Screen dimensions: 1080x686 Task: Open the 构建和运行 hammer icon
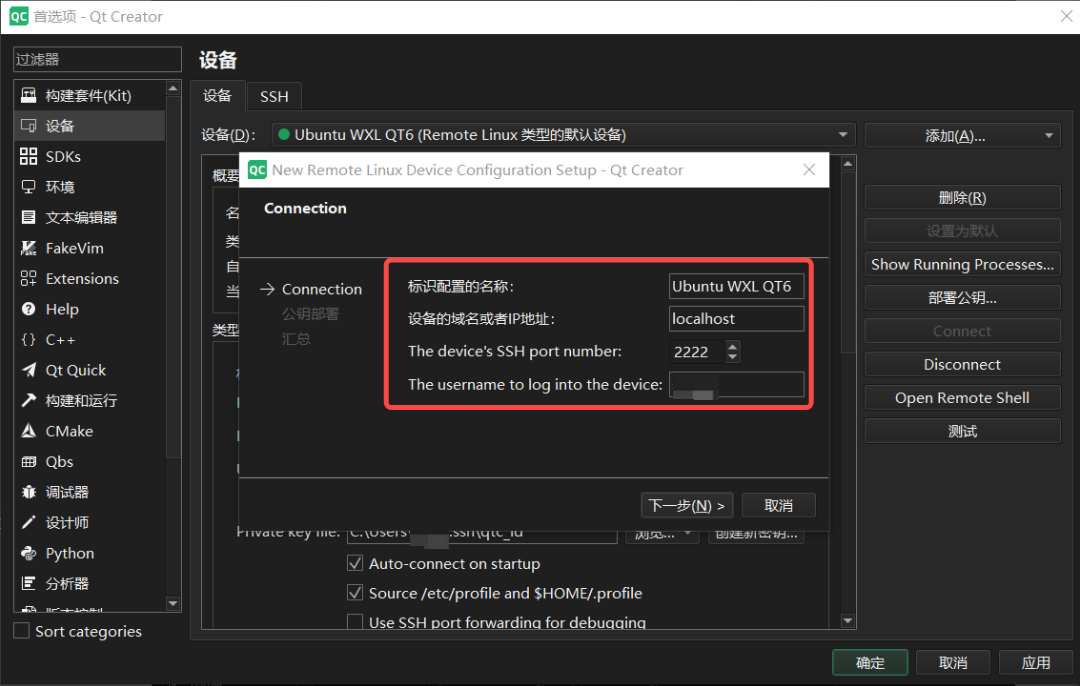click(x=28, y=400)
